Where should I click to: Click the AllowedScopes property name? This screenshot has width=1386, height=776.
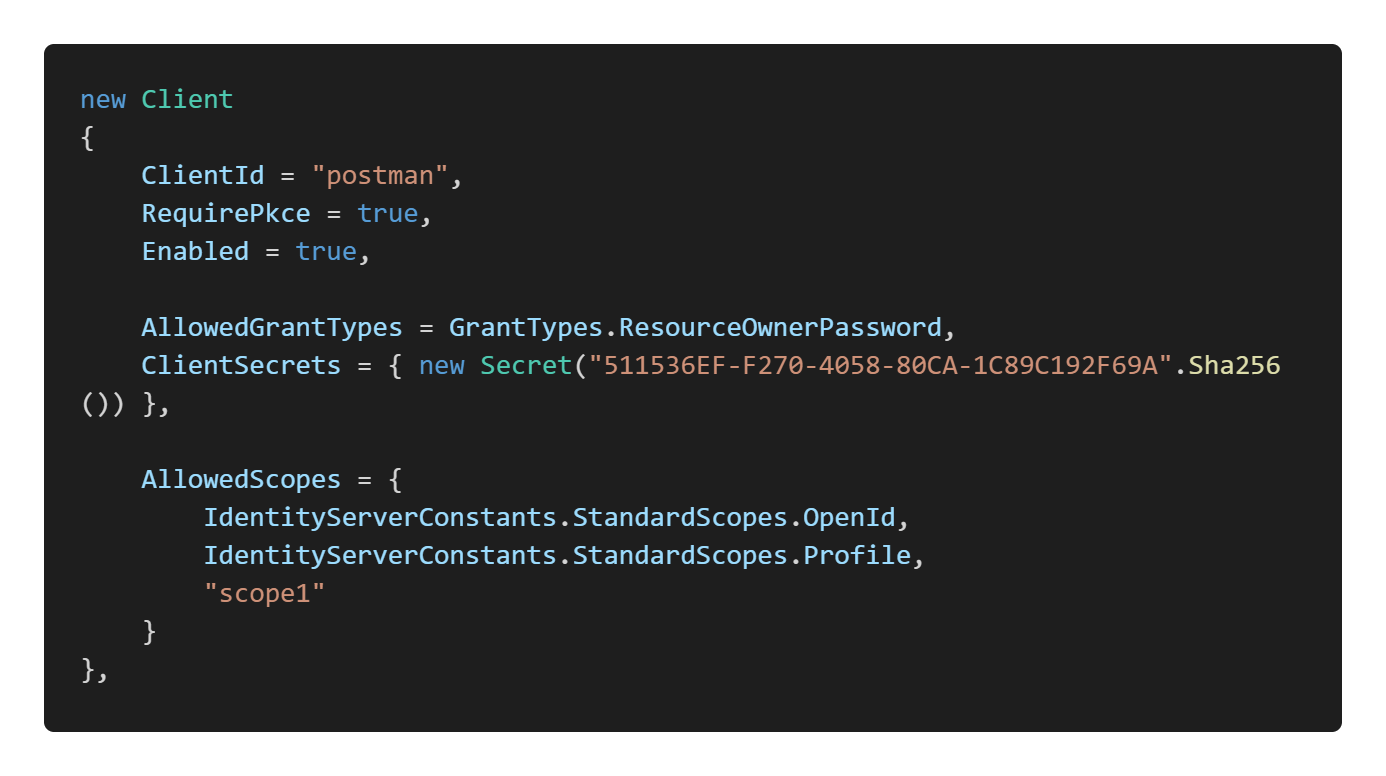tap(241, 479)
